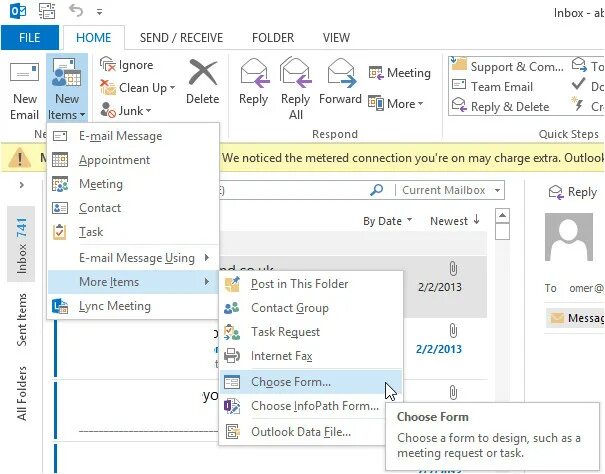
Task: Open the More respond options dropdown
Action: click(396, 103)
